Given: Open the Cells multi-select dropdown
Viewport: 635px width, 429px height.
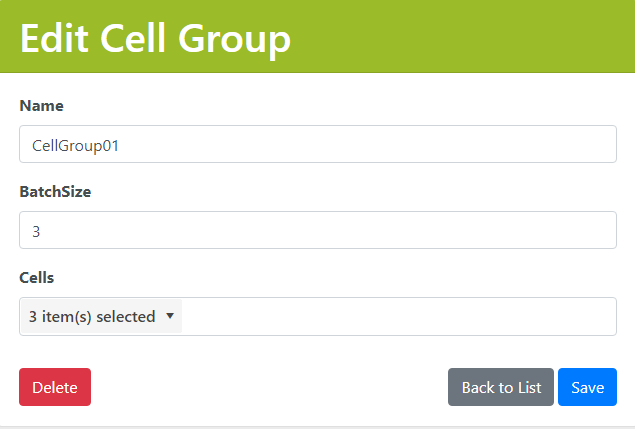Looking at the screenshot, I should [x=101, y=317].
